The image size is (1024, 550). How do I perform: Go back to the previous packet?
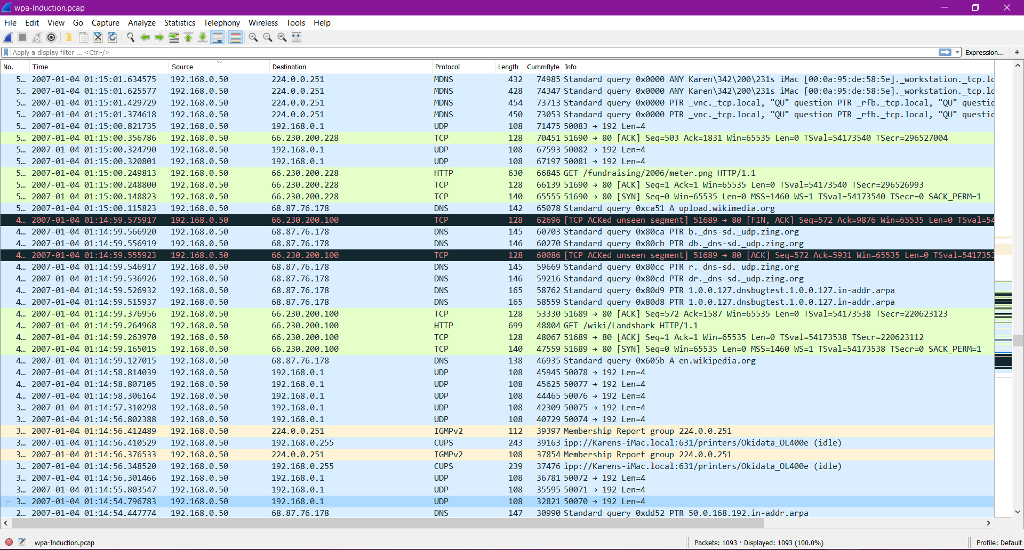click(145, 37)
